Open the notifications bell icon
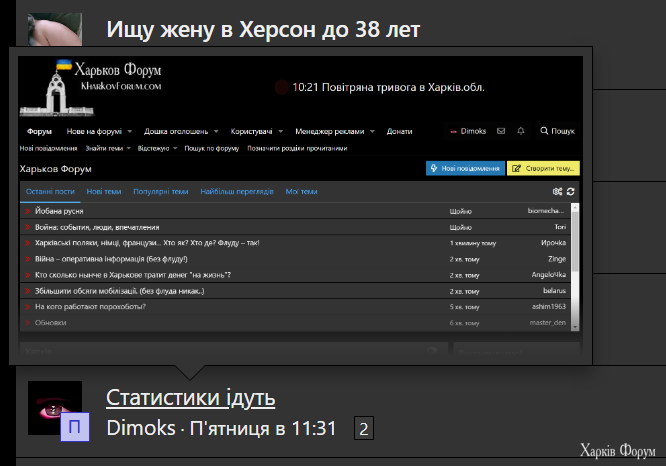Screen dimensions: 666x466 [x=521, y=131]
